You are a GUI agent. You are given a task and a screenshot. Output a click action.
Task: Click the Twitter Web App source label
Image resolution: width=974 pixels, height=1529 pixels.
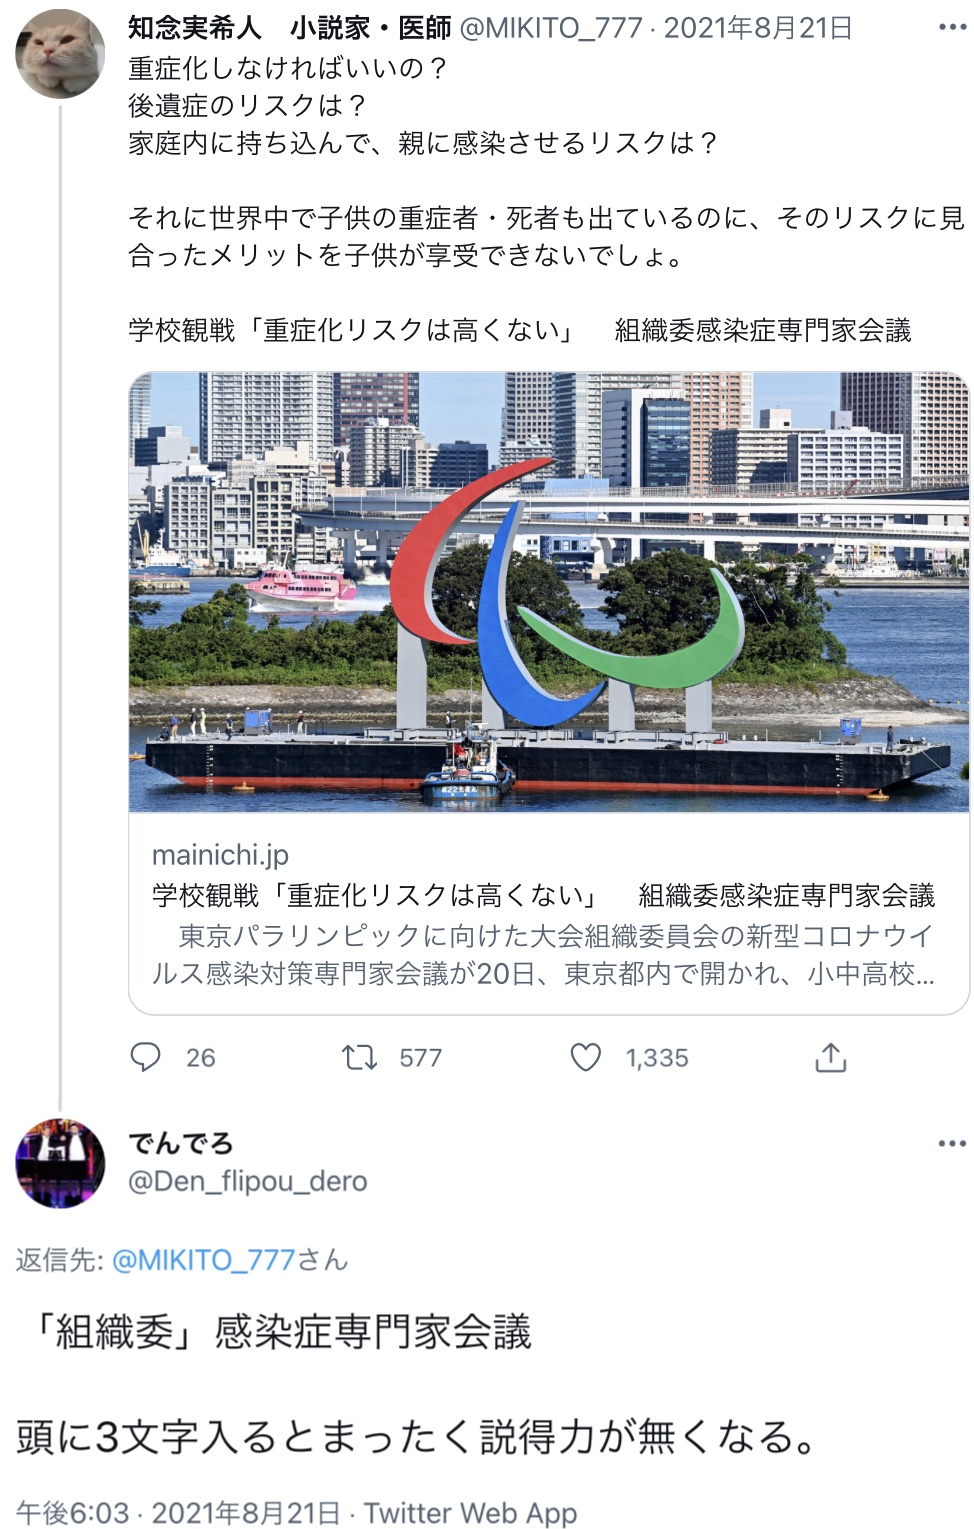470,1513
